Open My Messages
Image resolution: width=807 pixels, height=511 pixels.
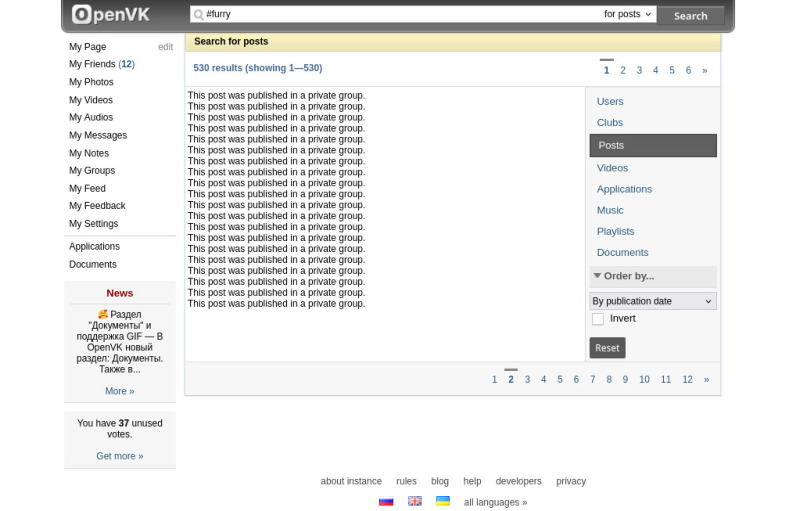point(98,135)
